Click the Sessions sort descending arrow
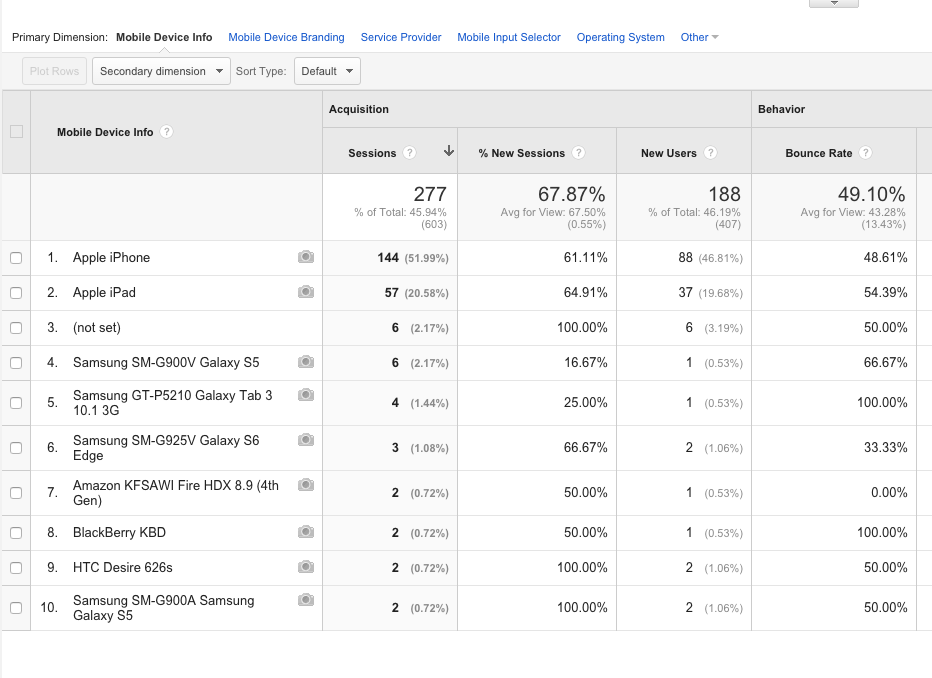The height and width of the screenshot is (678, 932). click(x=449, y=152)
